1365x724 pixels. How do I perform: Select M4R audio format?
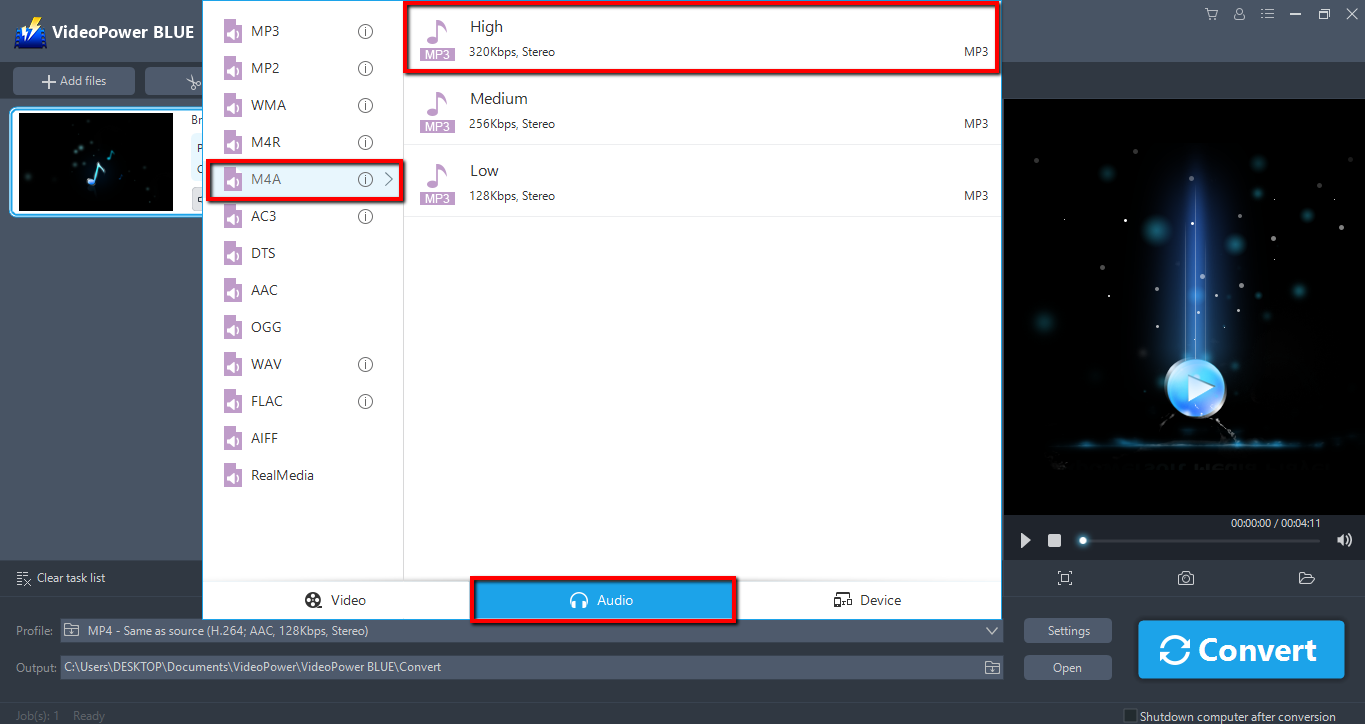point(304,142)
